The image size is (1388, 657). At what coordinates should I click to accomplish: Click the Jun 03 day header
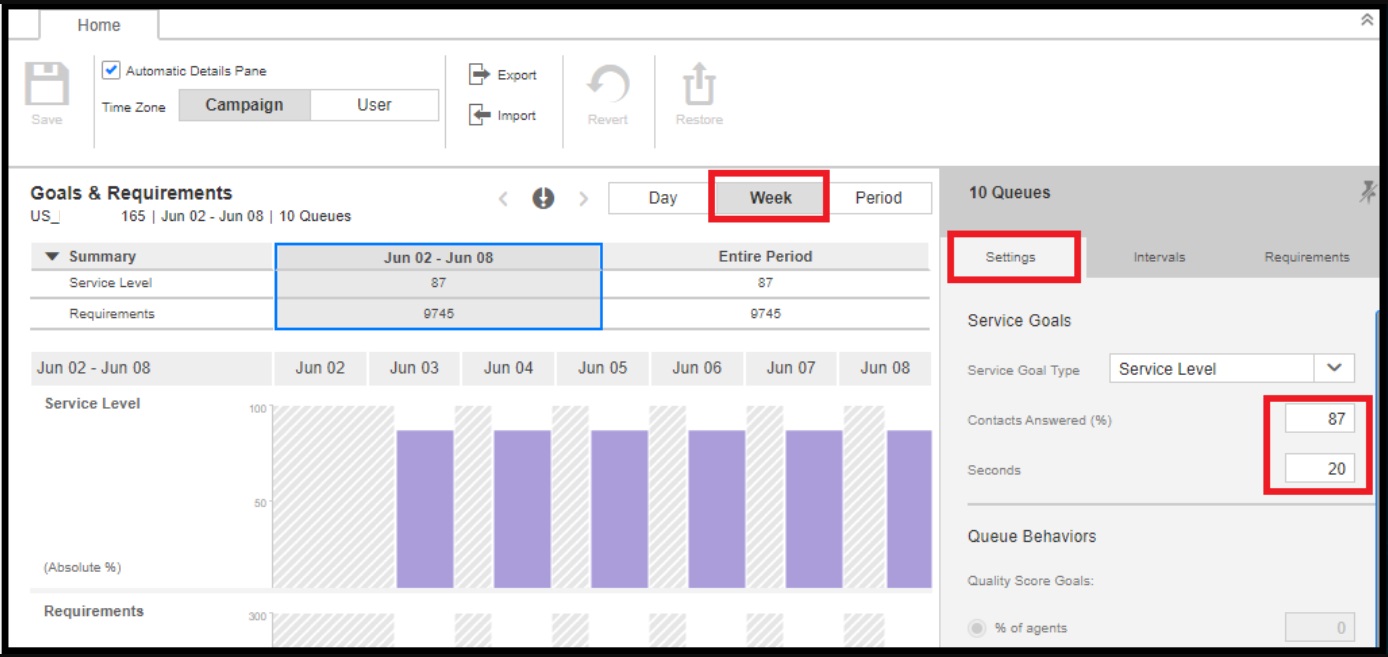(414, 368)
